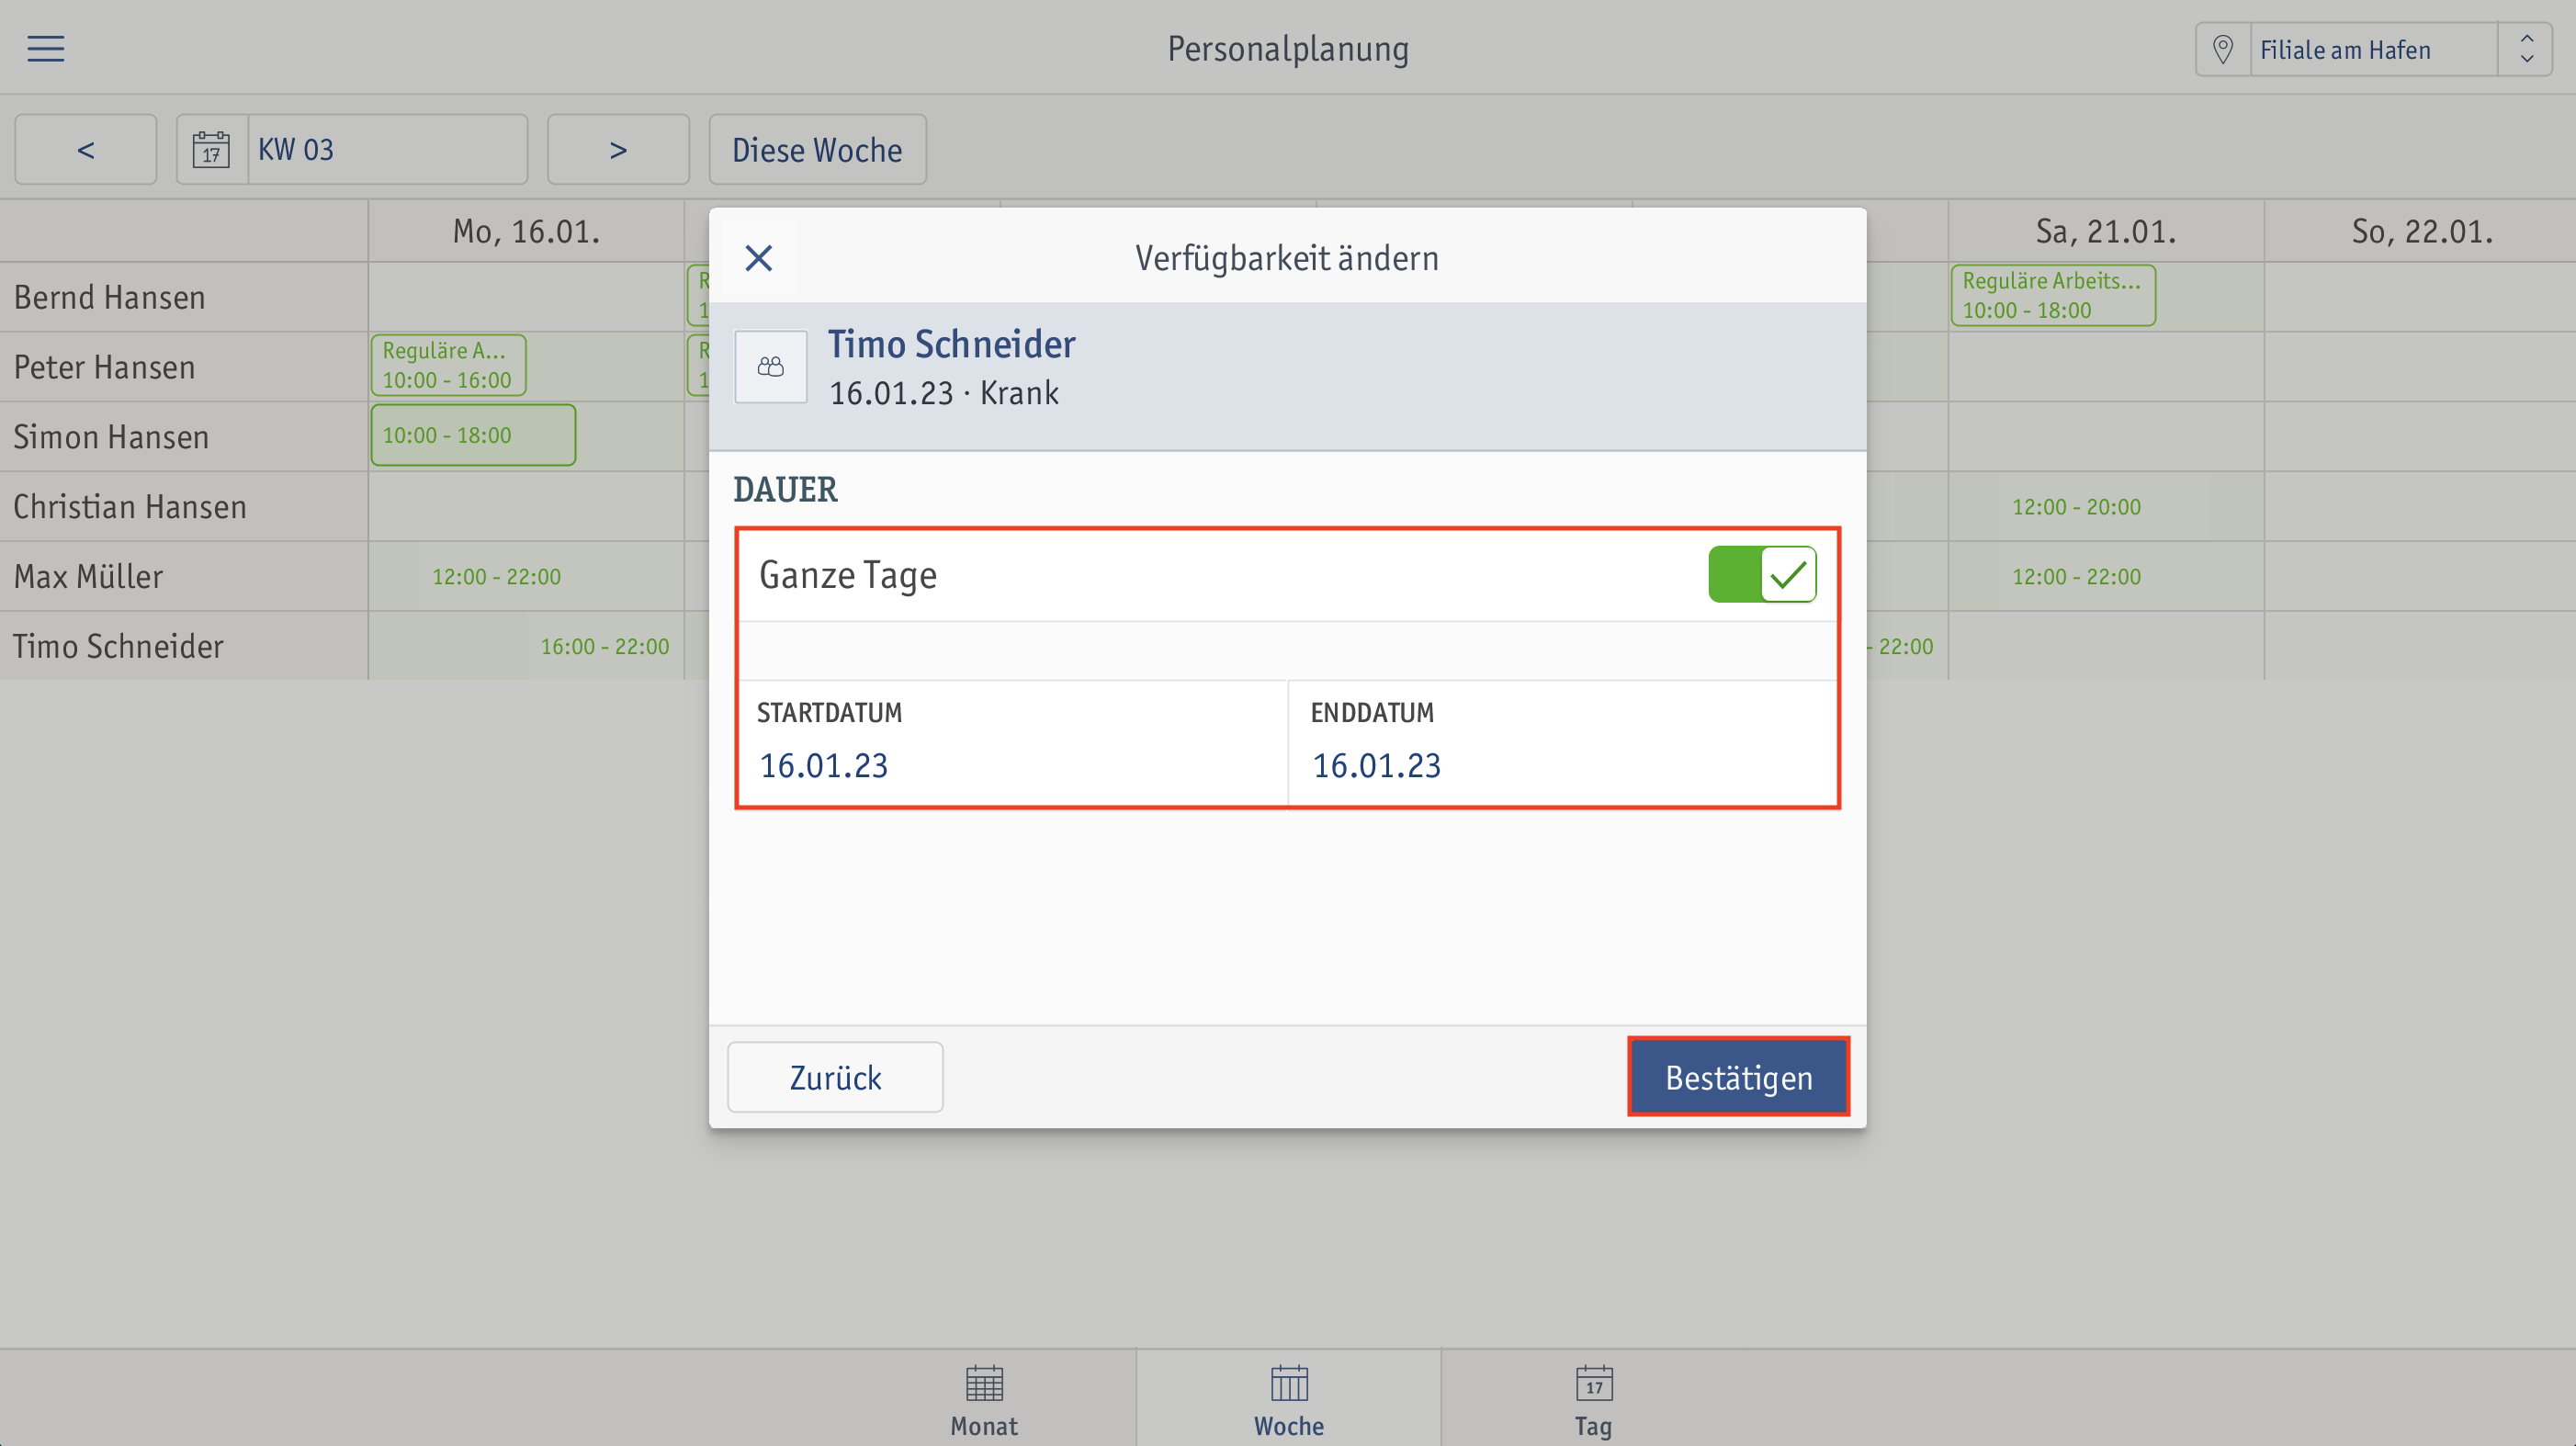Screen dimensions: 2576x1446
Task: Open Max Müller's Saturday 12:00 - 22:00 availability
Action: tap(2076, 577)
